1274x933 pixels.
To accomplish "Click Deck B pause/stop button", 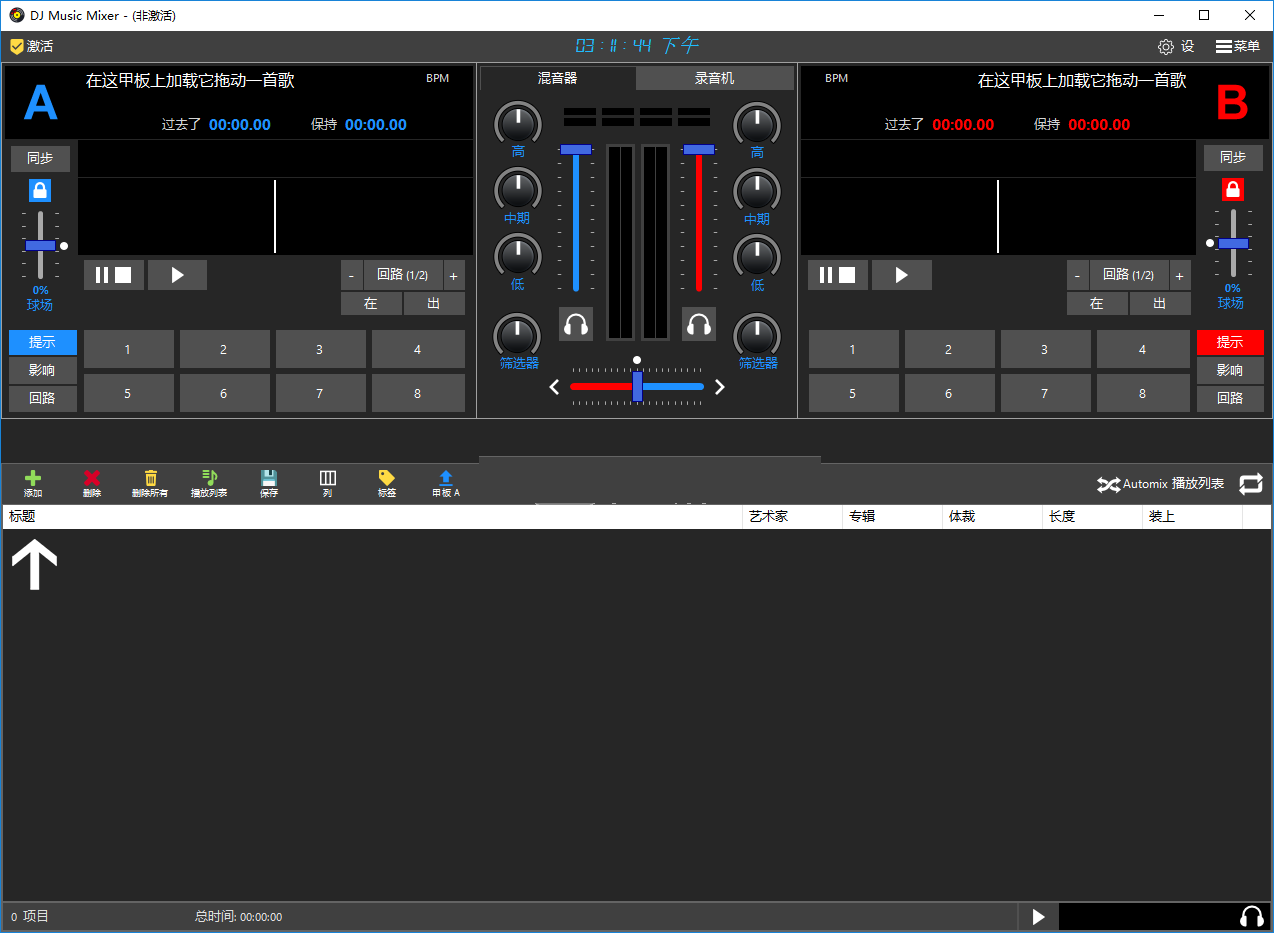I will tap(838, 275).
